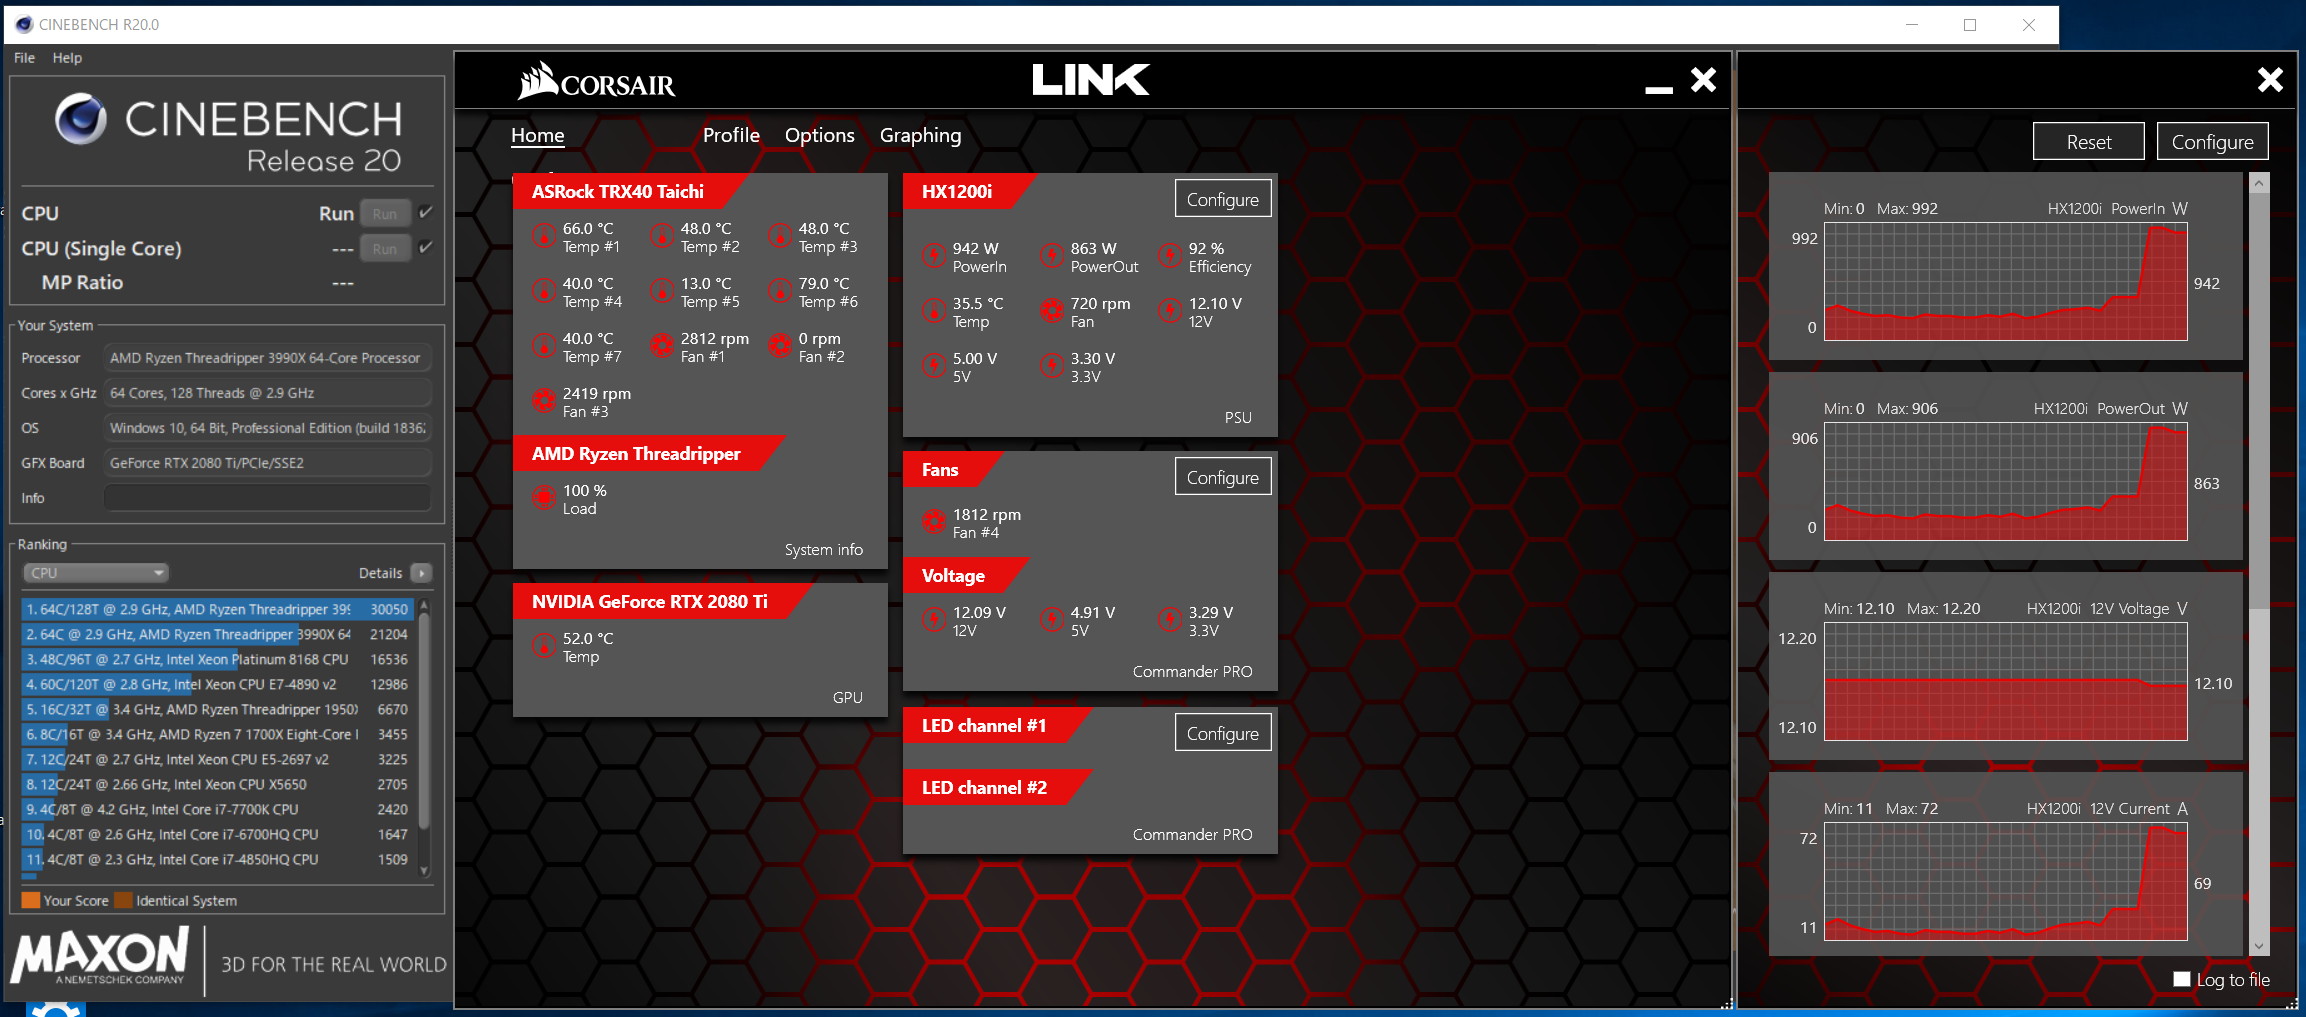Click the HX1200i PowerIn icon
Screen dimensions: 2306x1017
pos(934,257)
